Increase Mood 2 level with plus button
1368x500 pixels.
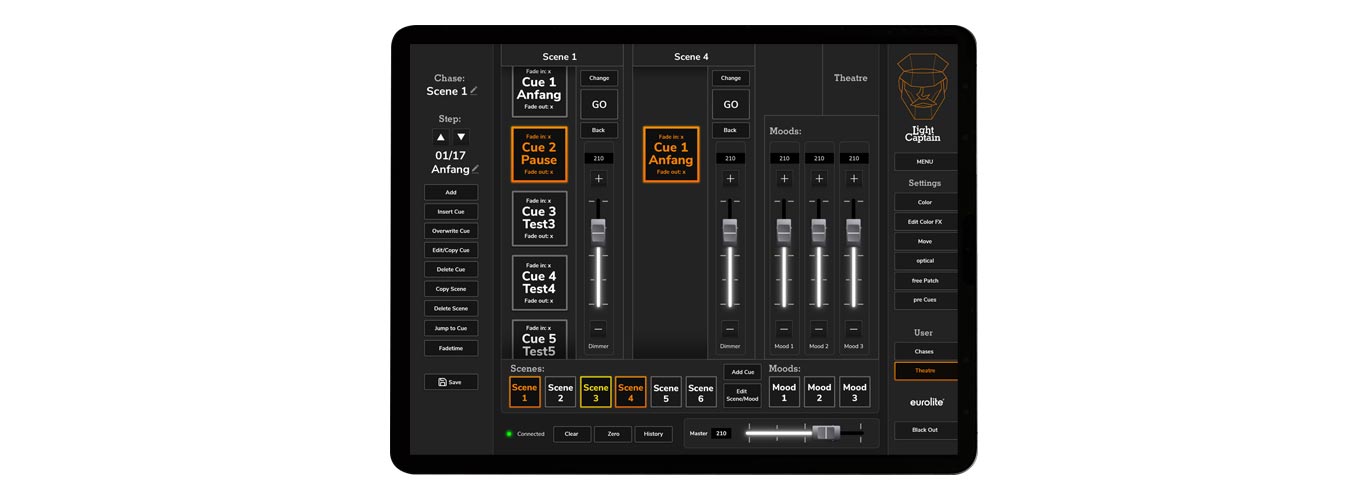[819, 179]
